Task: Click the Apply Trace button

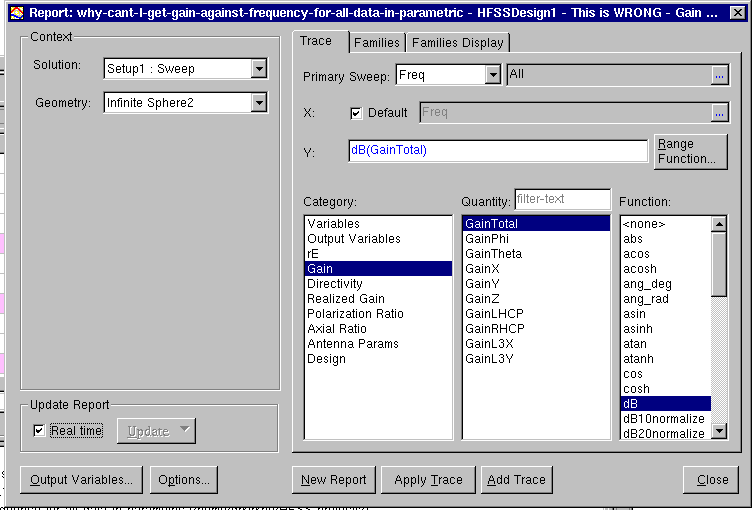Action: click(x=428, y=480)
